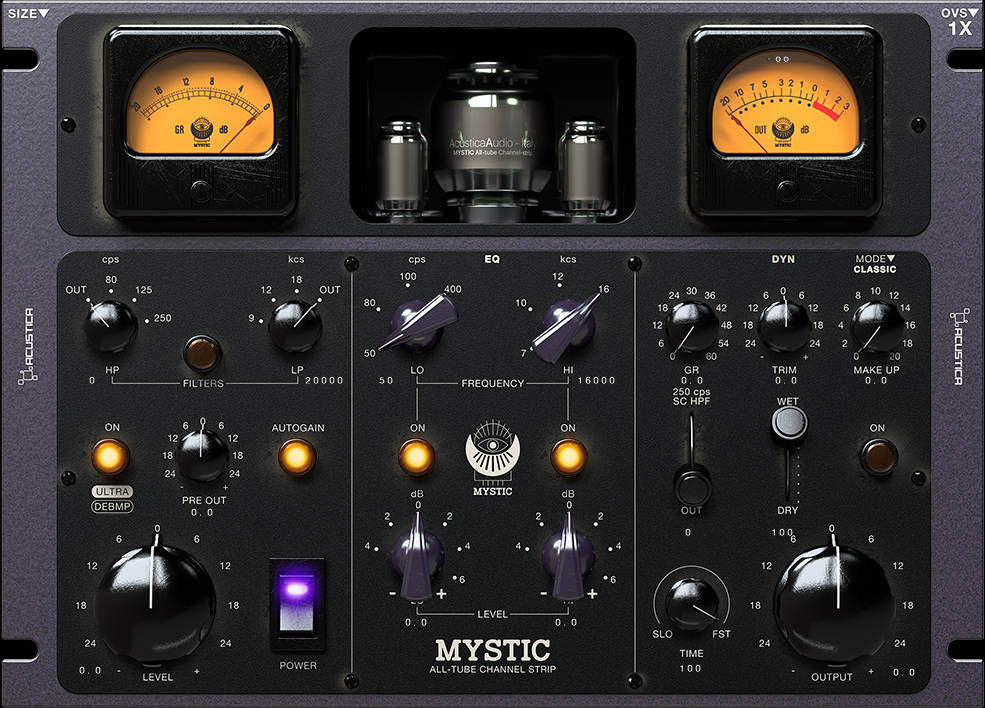
Task: Click the LO frequency readout 50
Action: tap(386, 381)
